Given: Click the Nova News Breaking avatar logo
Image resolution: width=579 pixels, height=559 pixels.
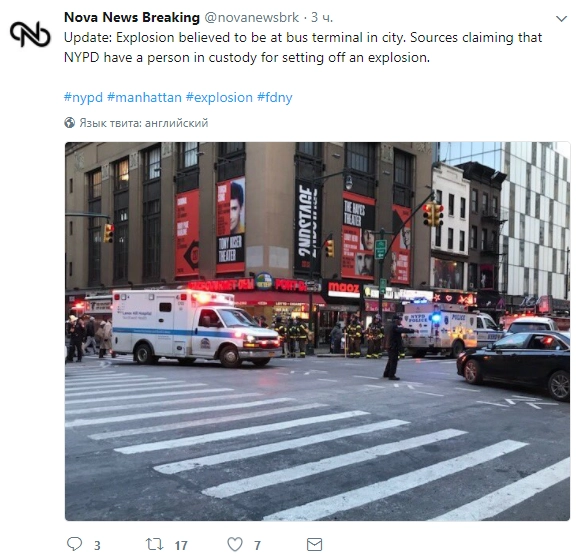Looking at the screenshot, I should pos(30,34).
